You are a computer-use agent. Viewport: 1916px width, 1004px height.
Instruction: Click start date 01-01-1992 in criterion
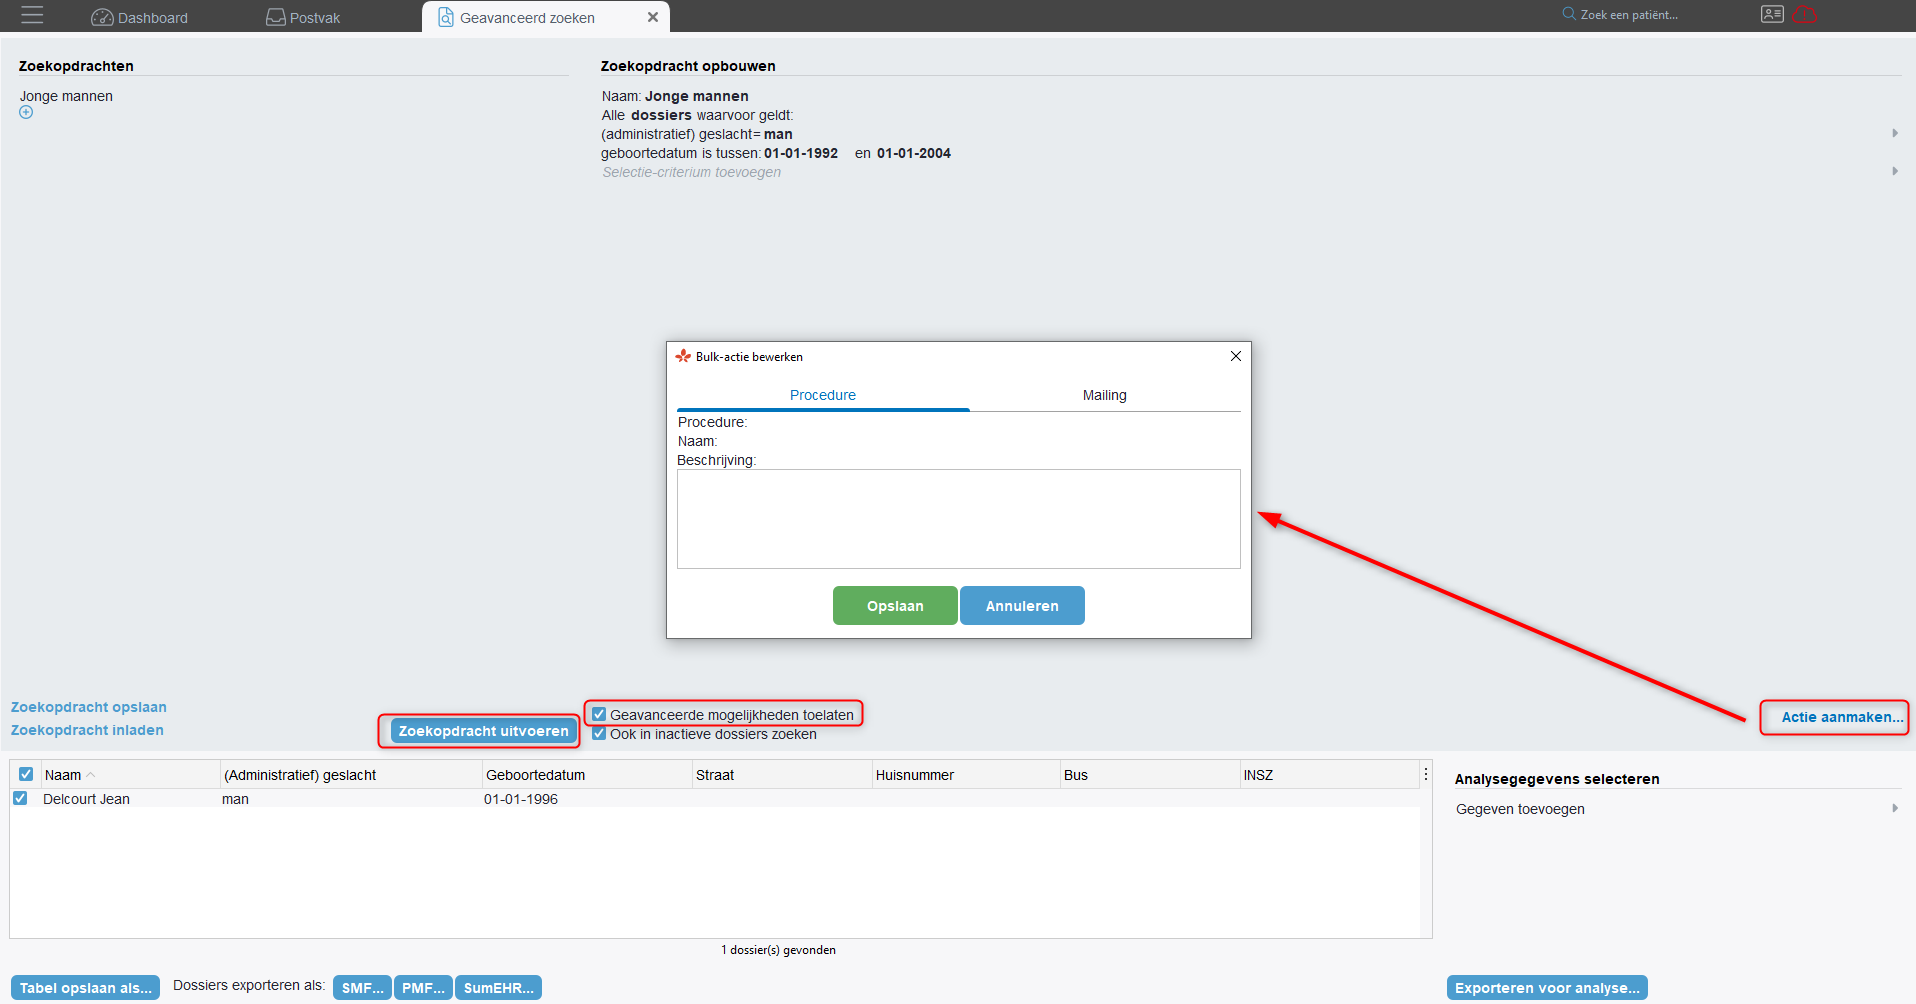coord(801,153)
